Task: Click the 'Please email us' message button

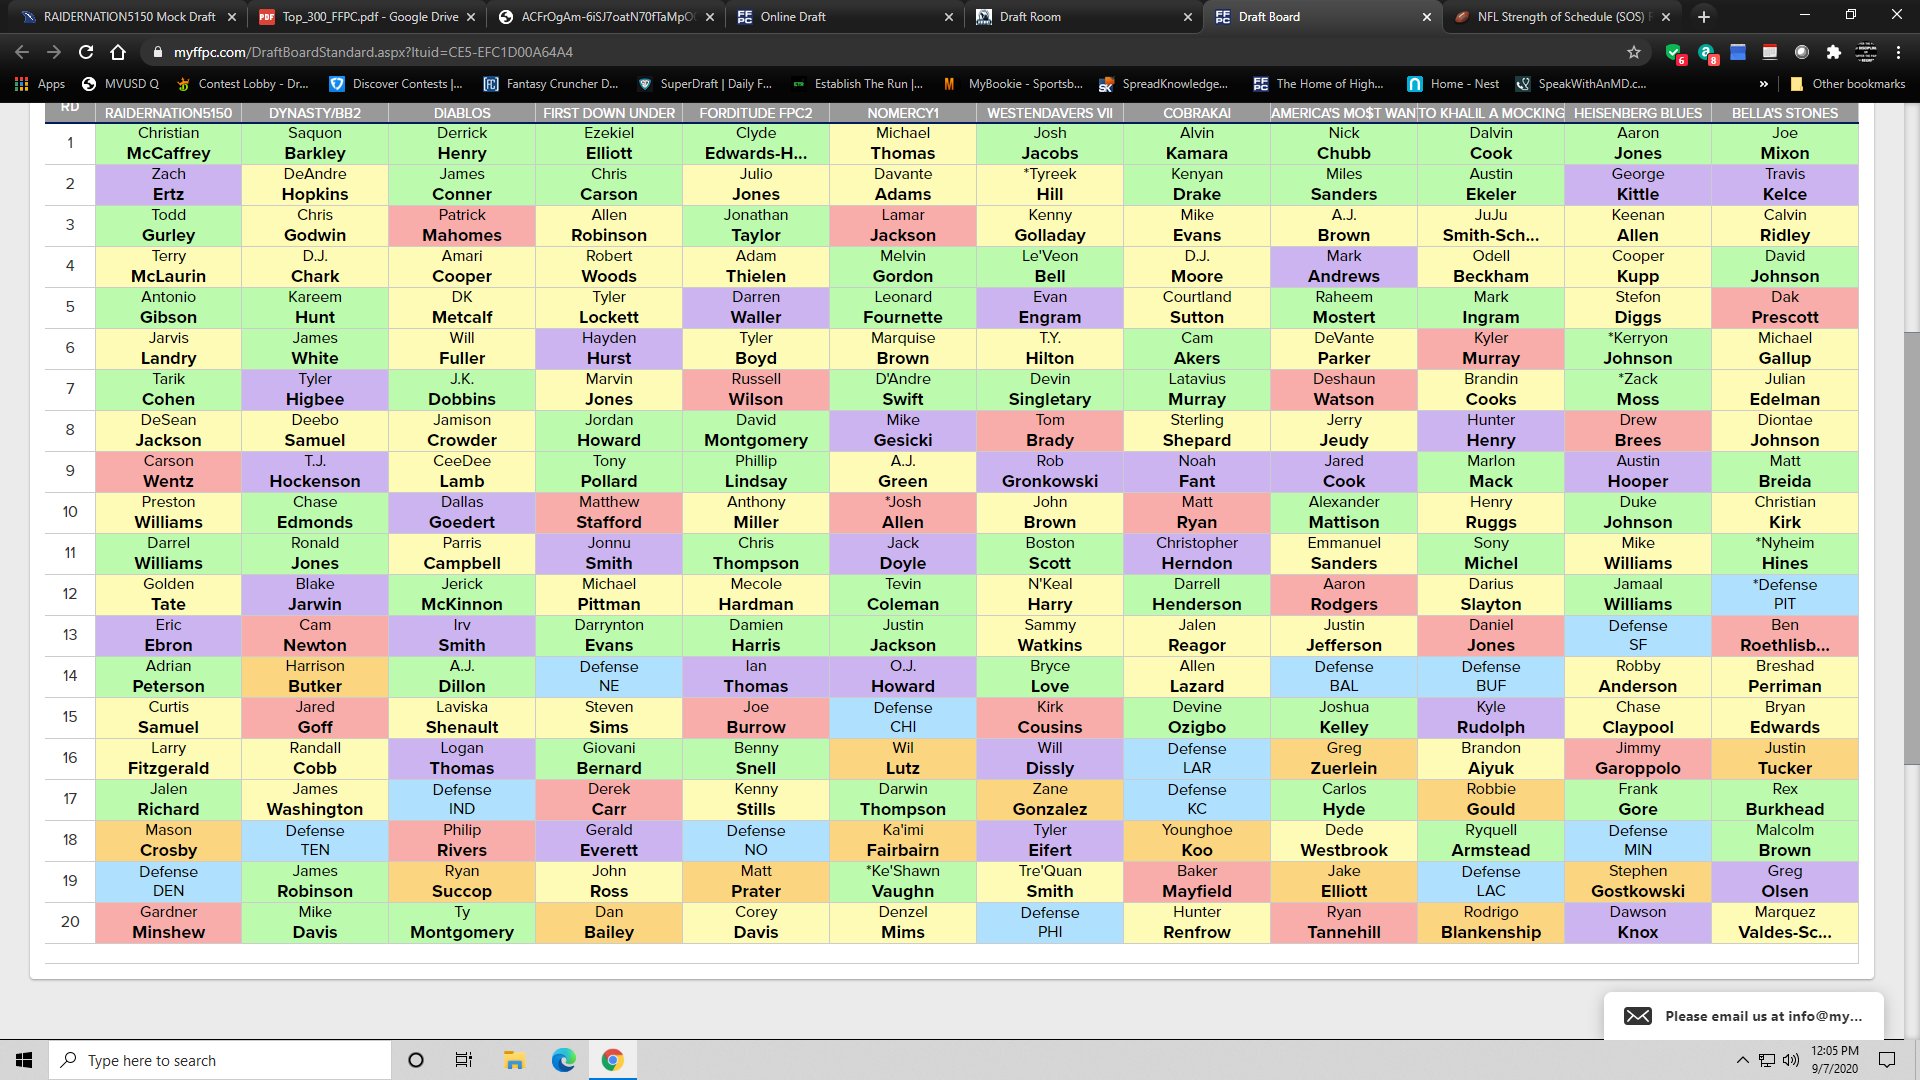Action: (x=1743, y=1016)
